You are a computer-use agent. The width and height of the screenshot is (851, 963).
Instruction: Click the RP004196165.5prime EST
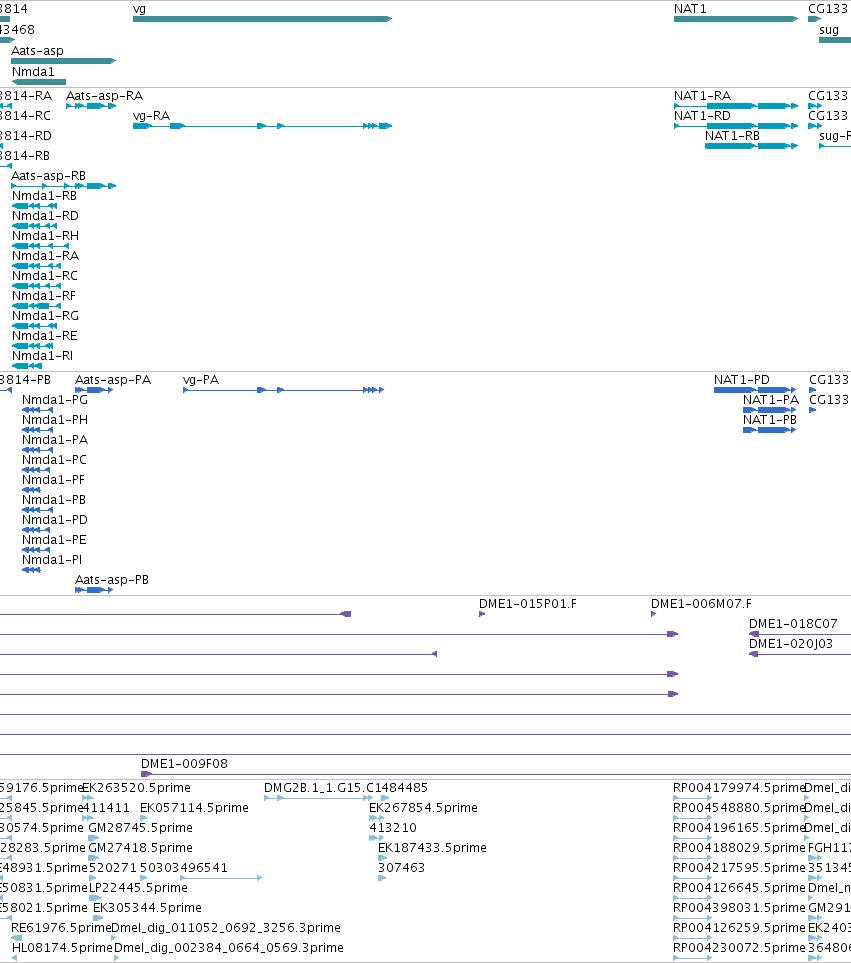click(693, 838)
